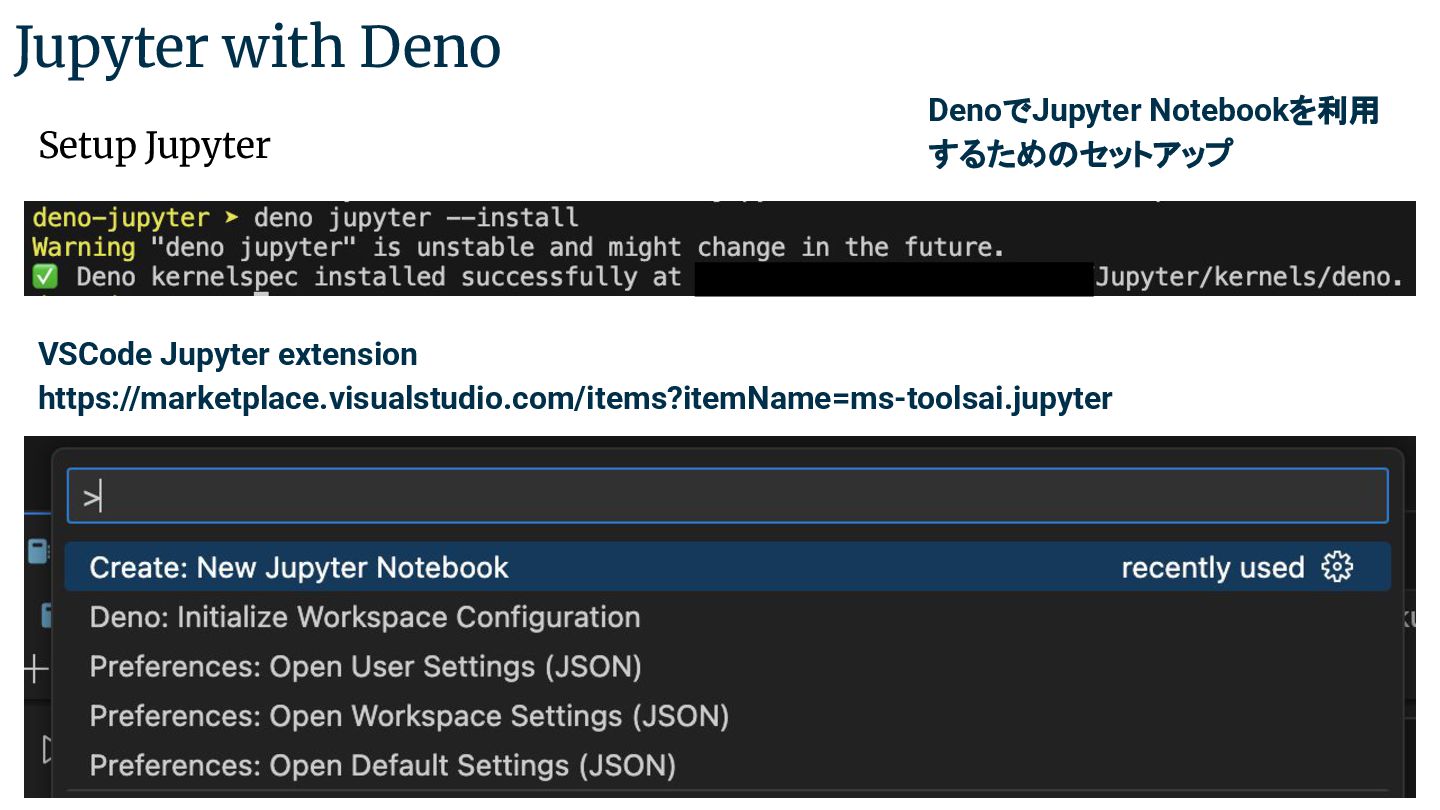Image resolution: width=1440 pixels, height=810 pixels.
Task: Click the partially hidden notebook icon beside Deno row
Action: [x=46, y=614]
